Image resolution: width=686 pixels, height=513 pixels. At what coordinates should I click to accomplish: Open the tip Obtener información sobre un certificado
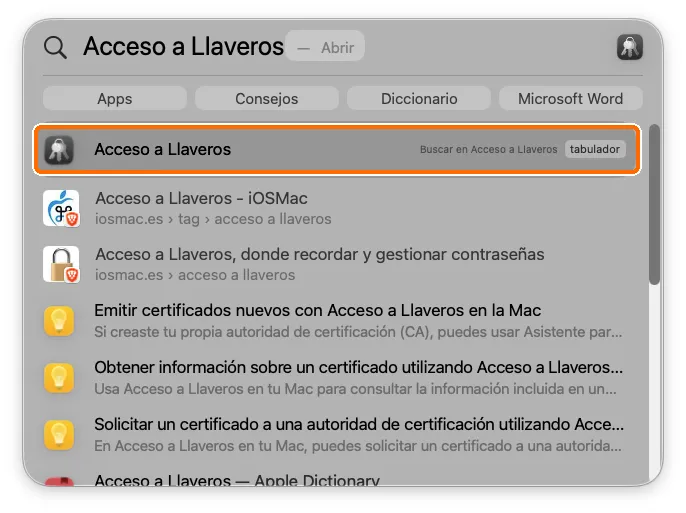[x=337, y=378]
